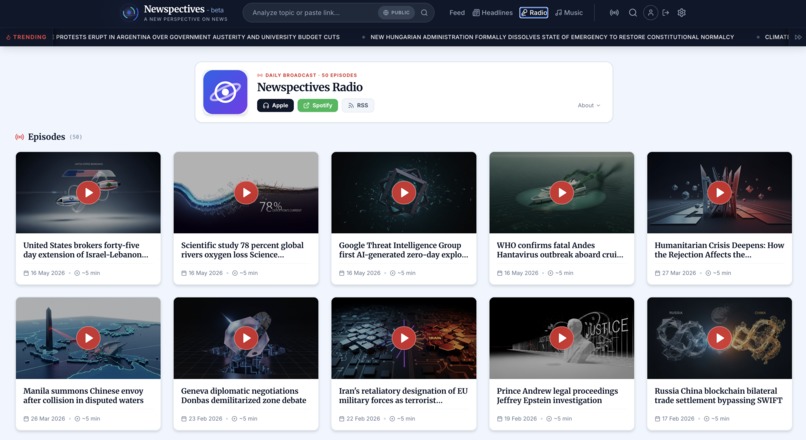Open the Hungarian administration trending headline

[552, 37]
